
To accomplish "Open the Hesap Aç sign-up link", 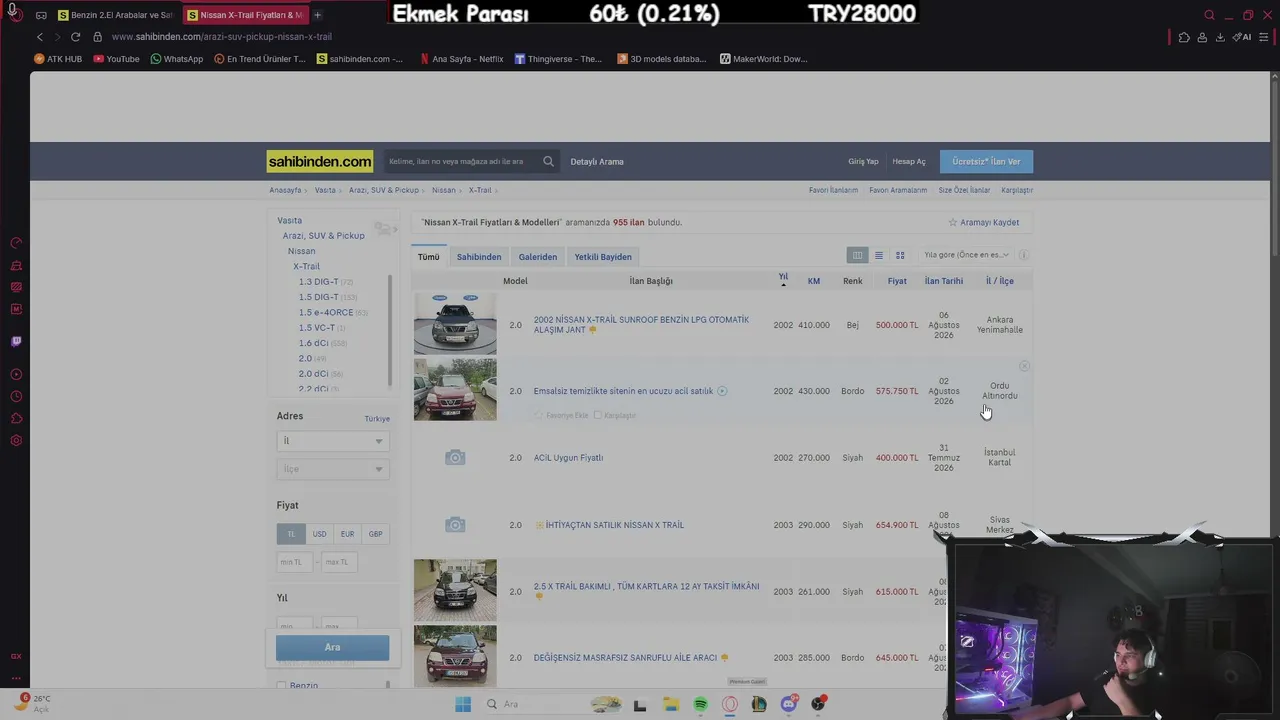I will click(909, 162).
